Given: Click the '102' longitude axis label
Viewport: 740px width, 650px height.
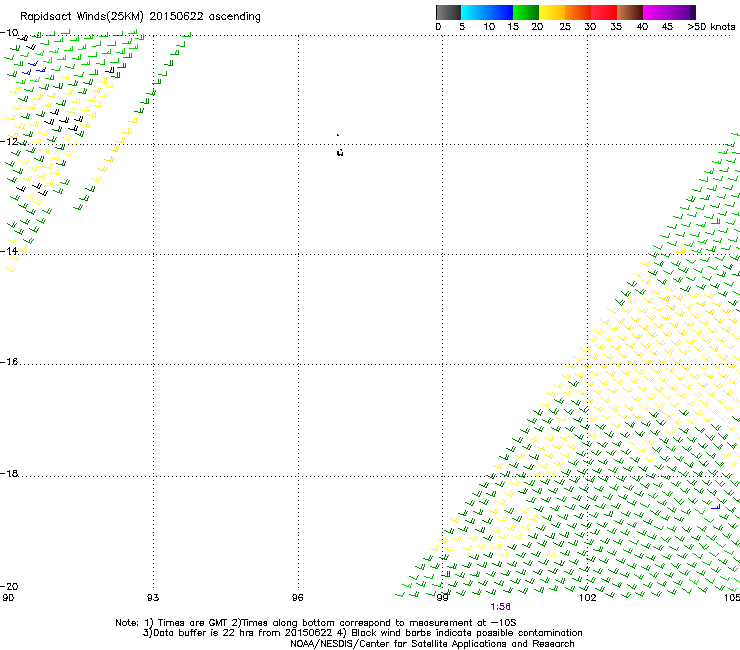Looking at the screenshot, I should pyautogui.click(x=588, y=598).
